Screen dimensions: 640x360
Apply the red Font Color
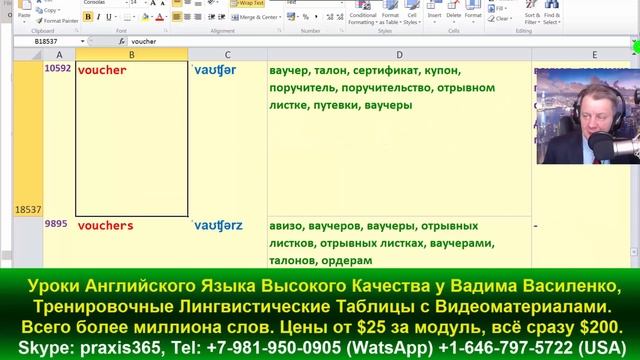coord(160,17)
